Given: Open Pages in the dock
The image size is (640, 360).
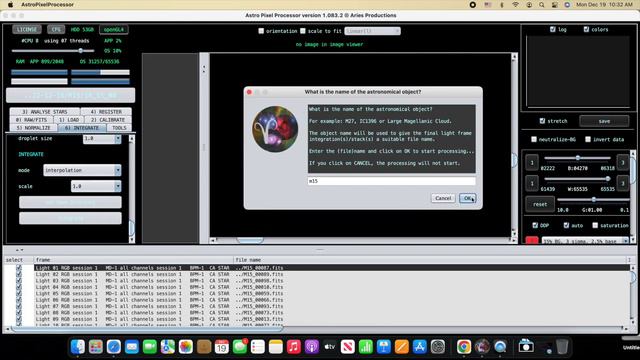Looking at the screenshot, I should 401,347.
